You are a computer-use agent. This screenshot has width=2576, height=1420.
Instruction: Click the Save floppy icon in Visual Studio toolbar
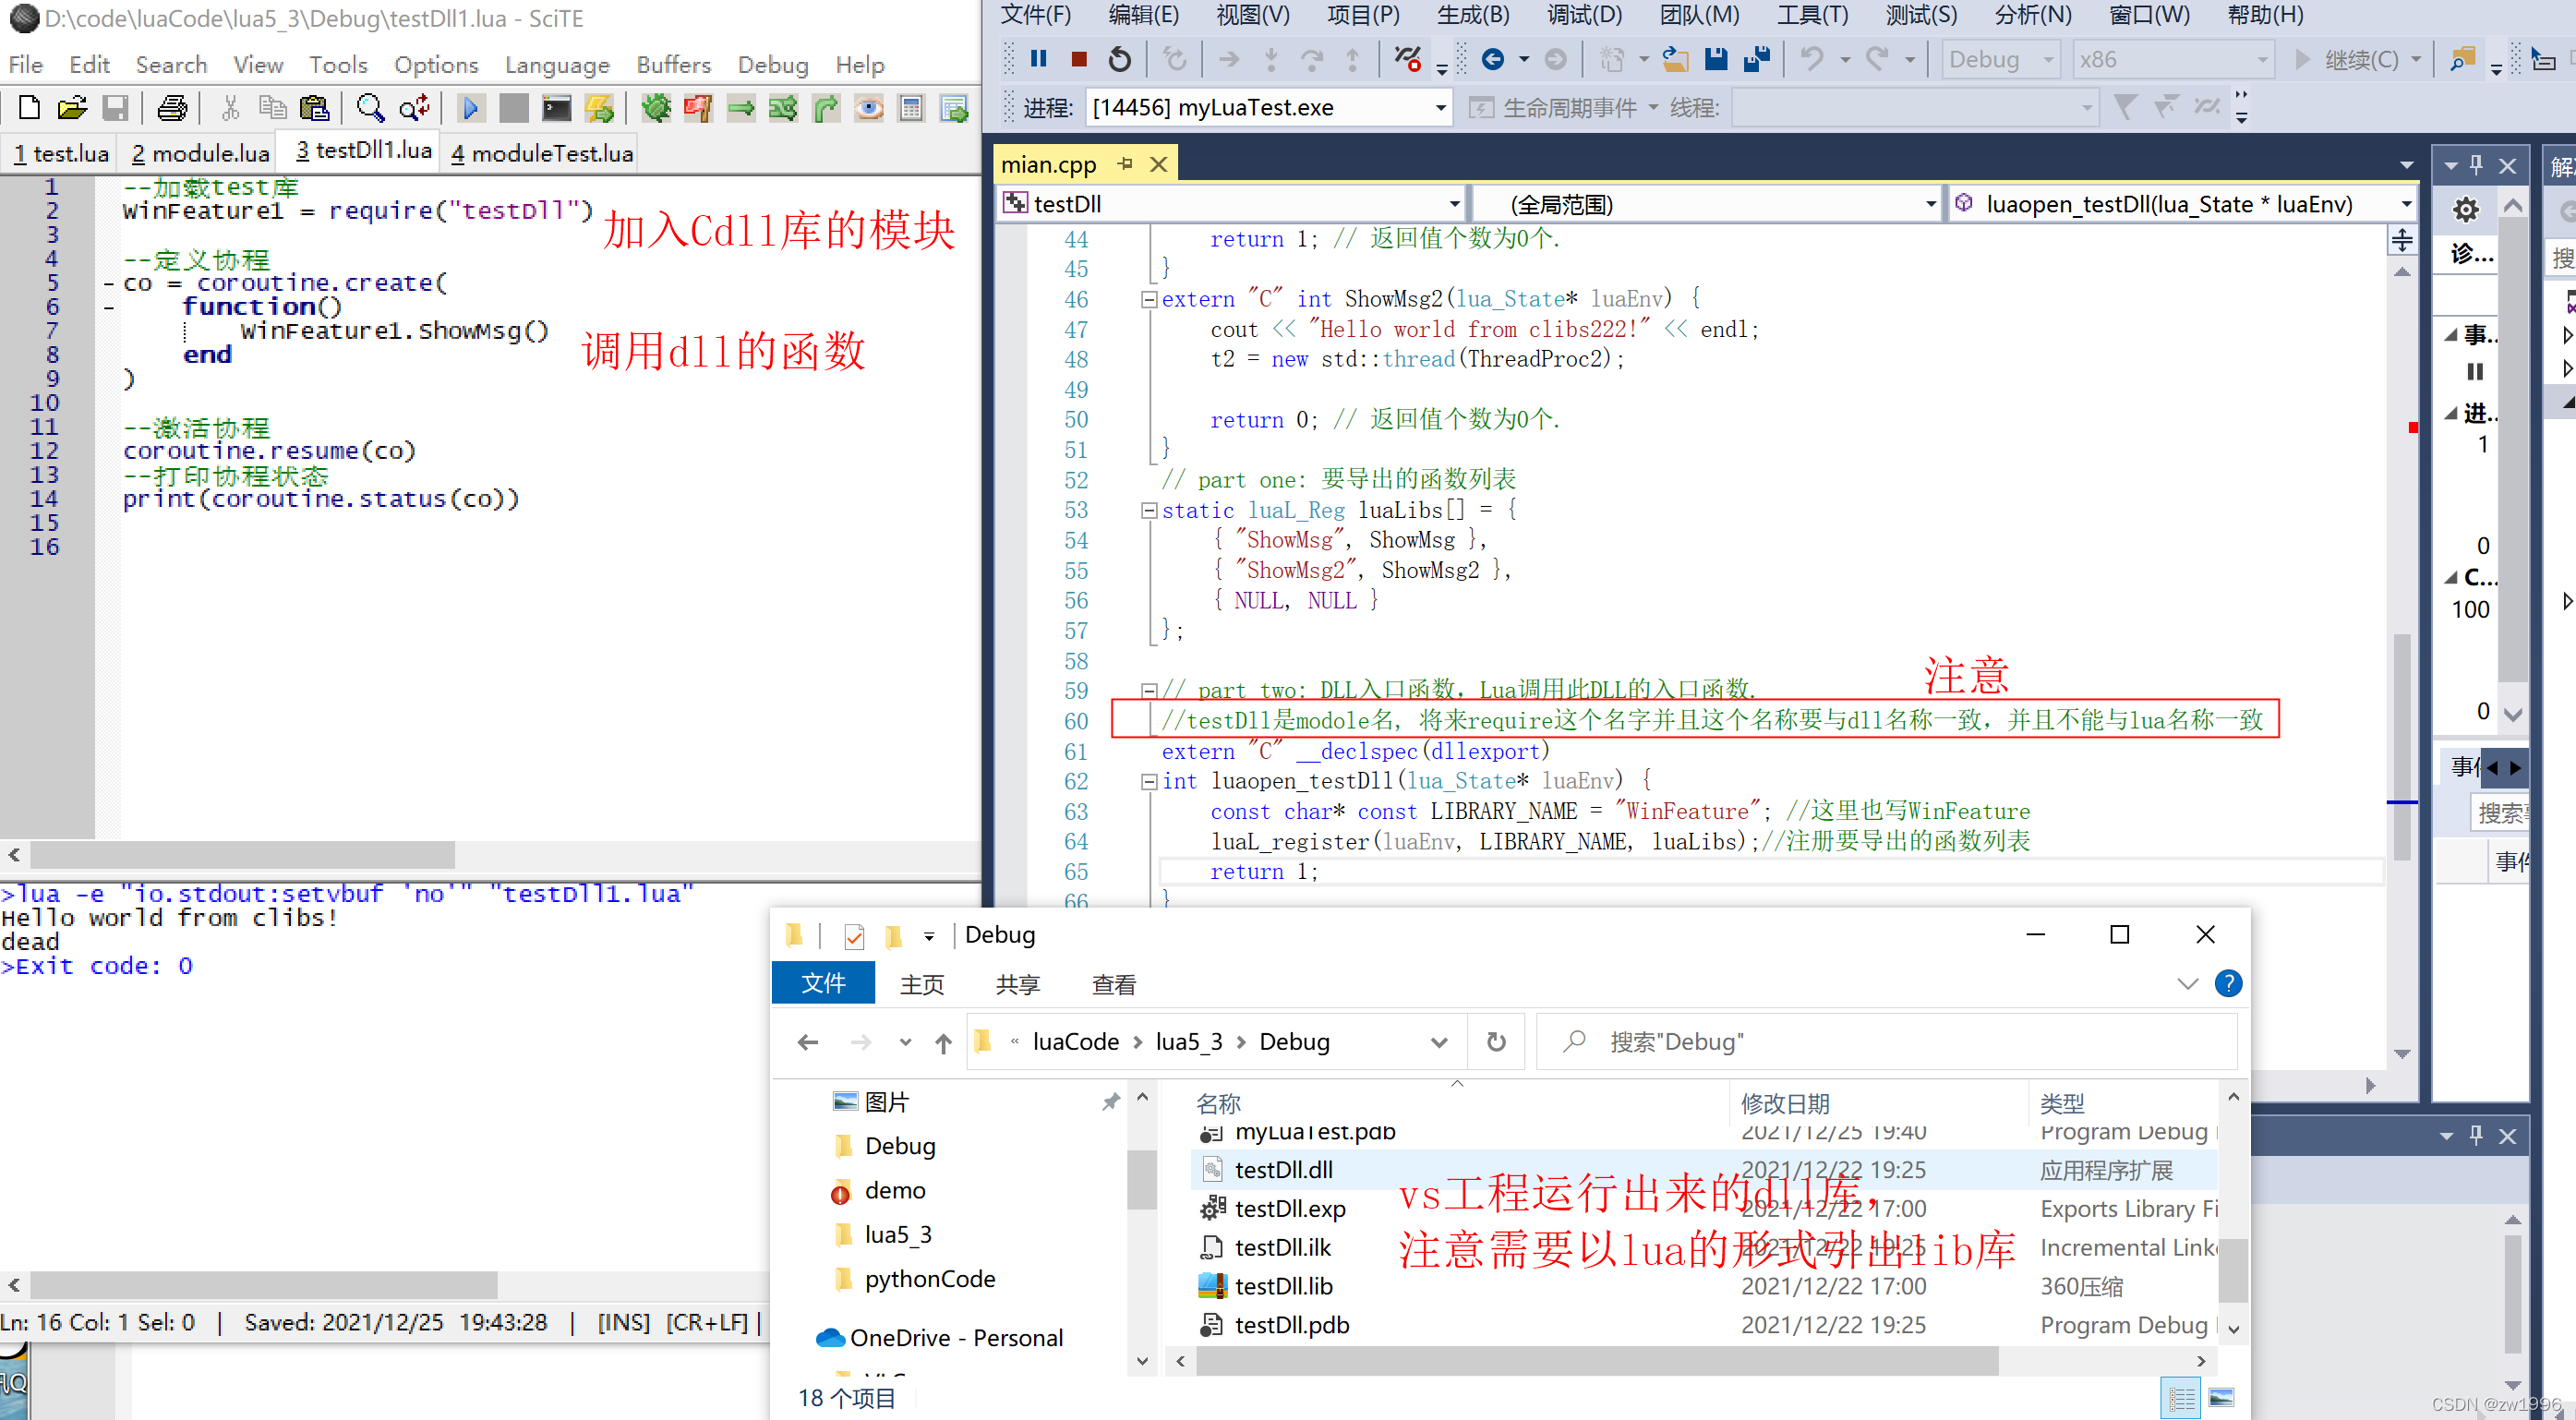tap(1716, 59)
